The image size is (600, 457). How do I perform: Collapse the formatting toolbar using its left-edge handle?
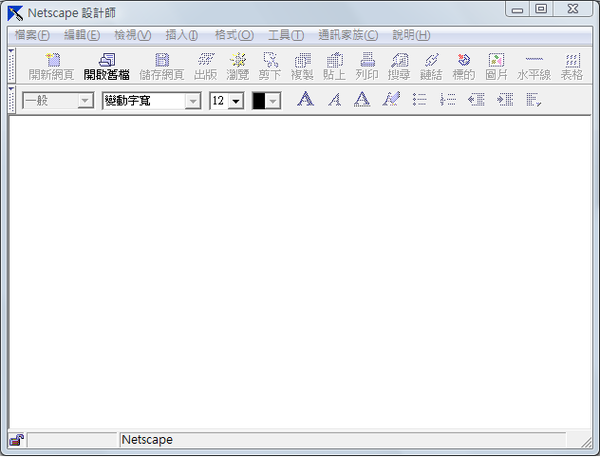(11, 100)
